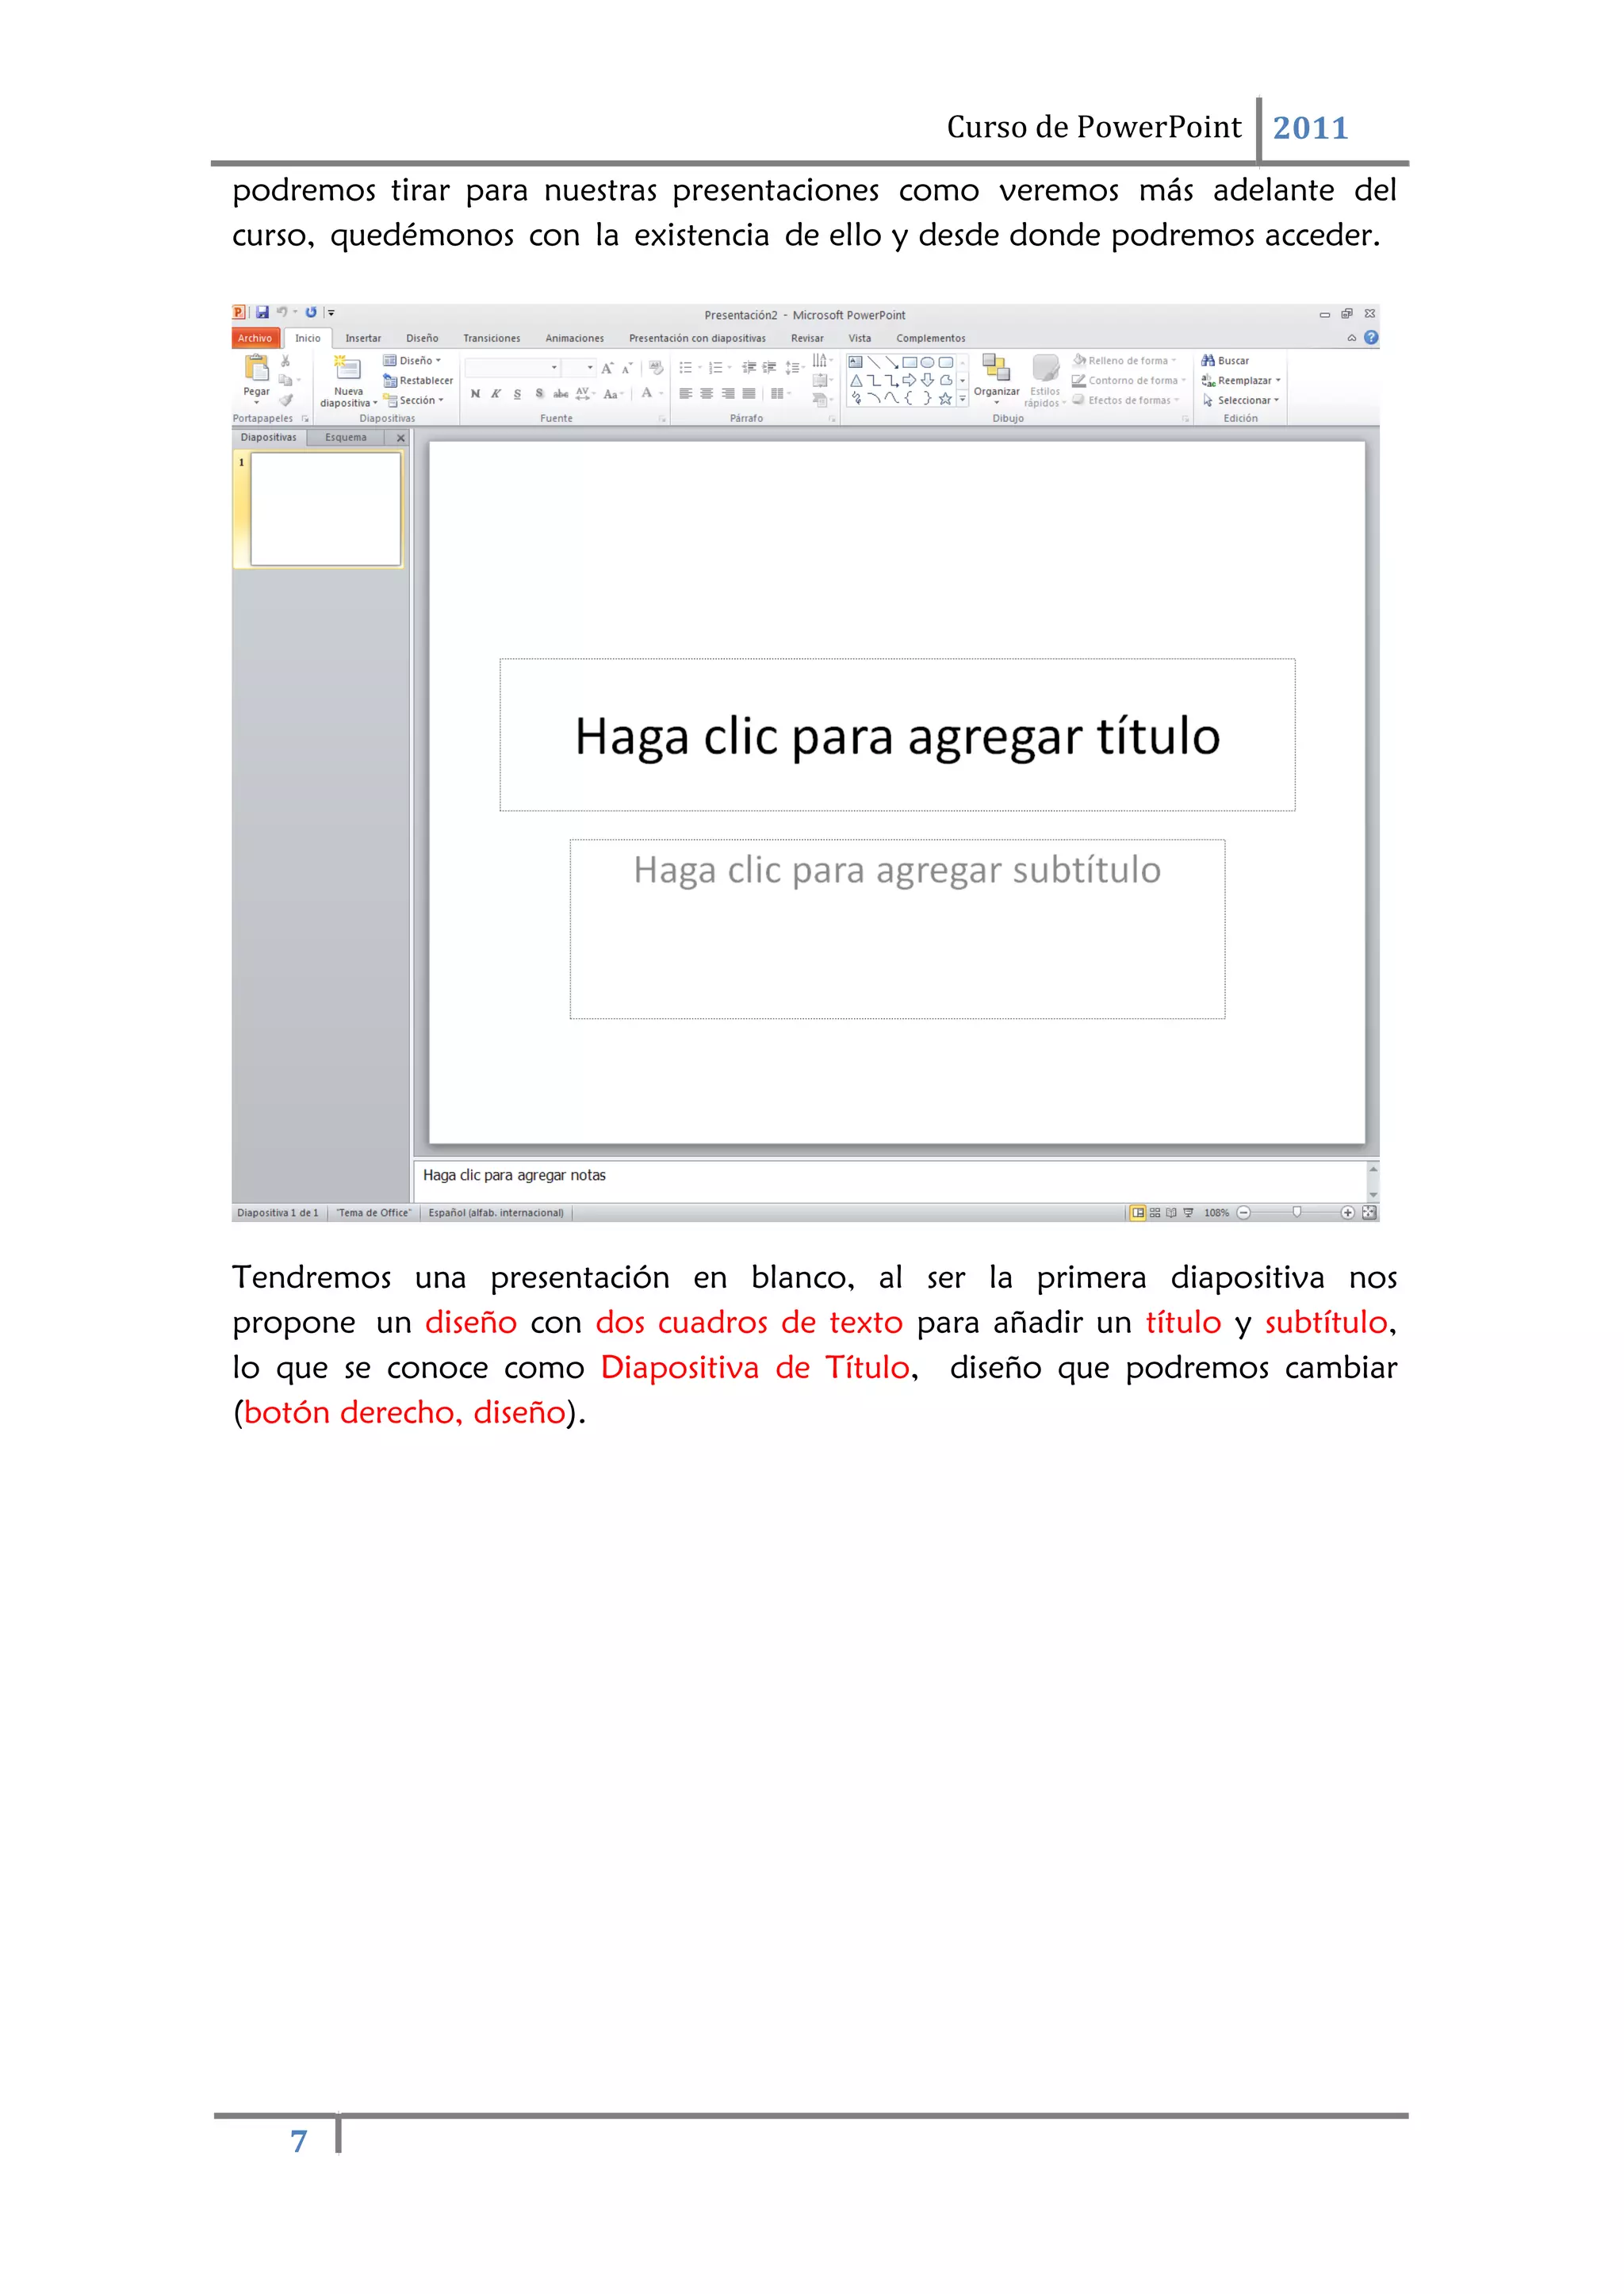
Task: Click the Redo icon in quick access toolbar
Action: click(311, 312)
